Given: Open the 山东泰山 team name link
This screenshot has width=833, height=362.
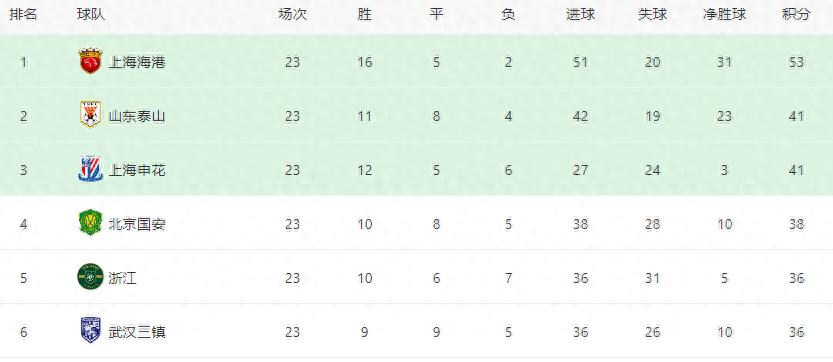Looking at the screenshot, I should (137, 116).
